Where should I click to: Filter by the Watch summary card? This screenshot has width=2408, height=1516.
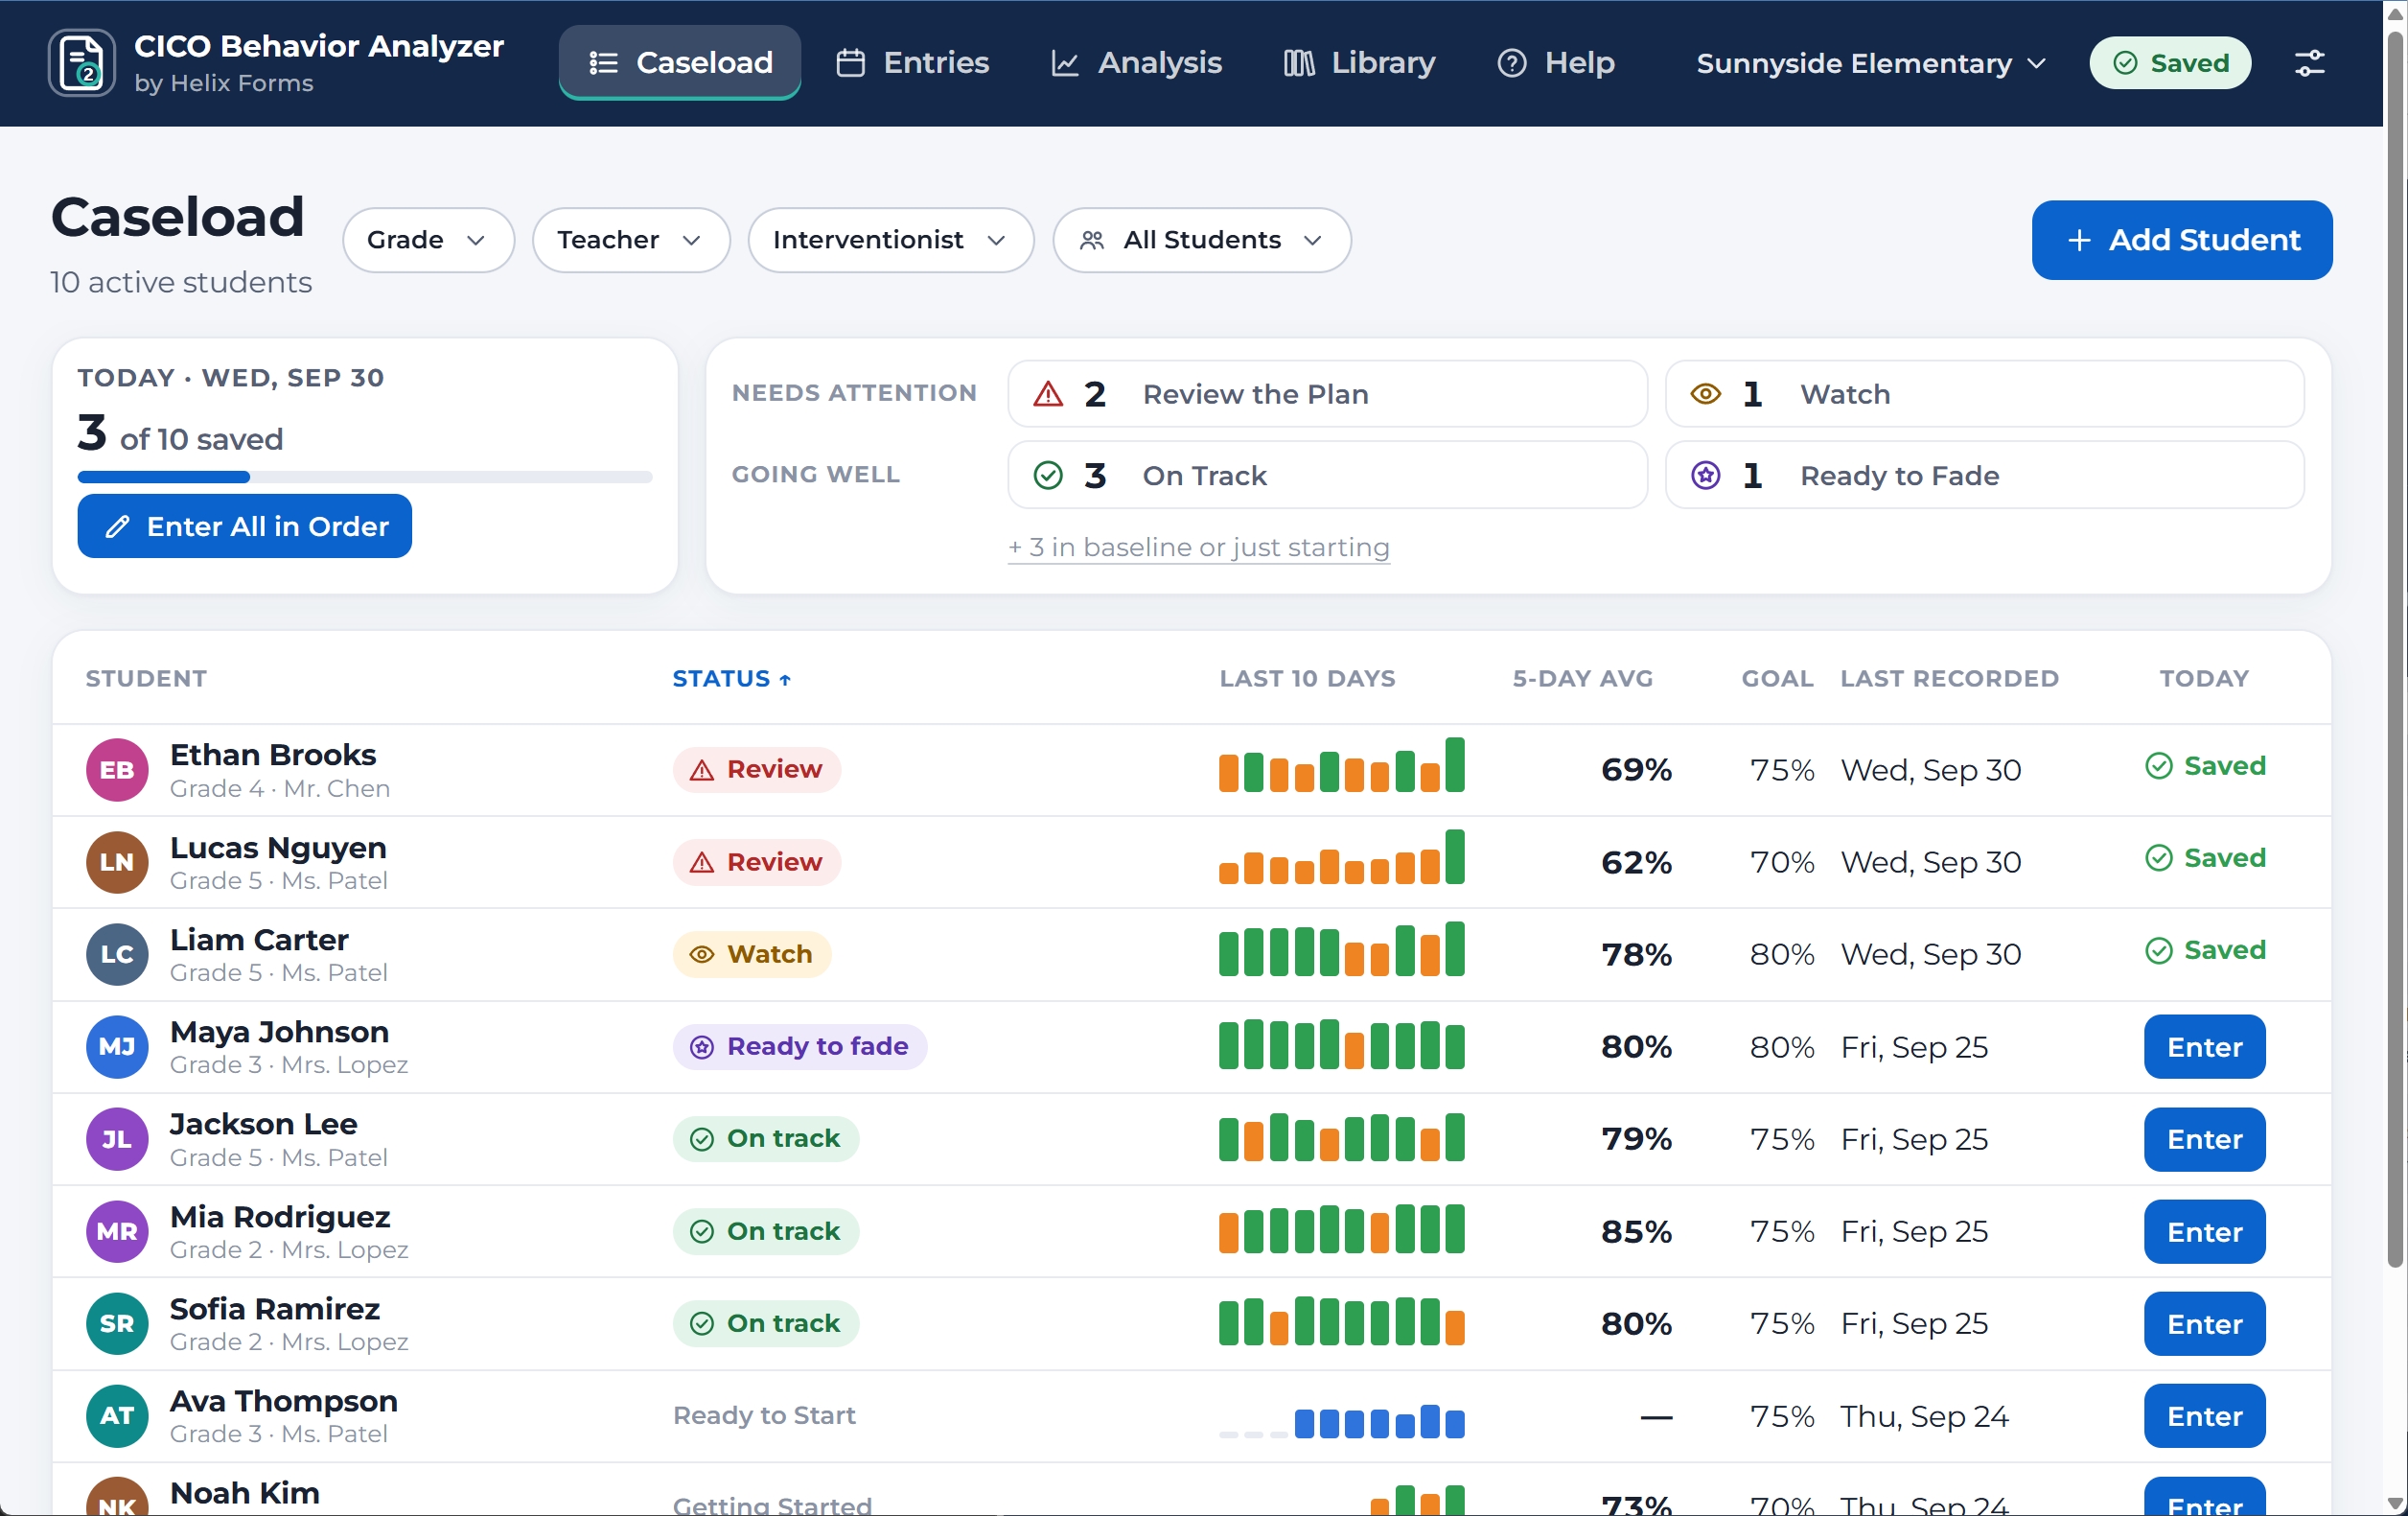coord(1984,394)
